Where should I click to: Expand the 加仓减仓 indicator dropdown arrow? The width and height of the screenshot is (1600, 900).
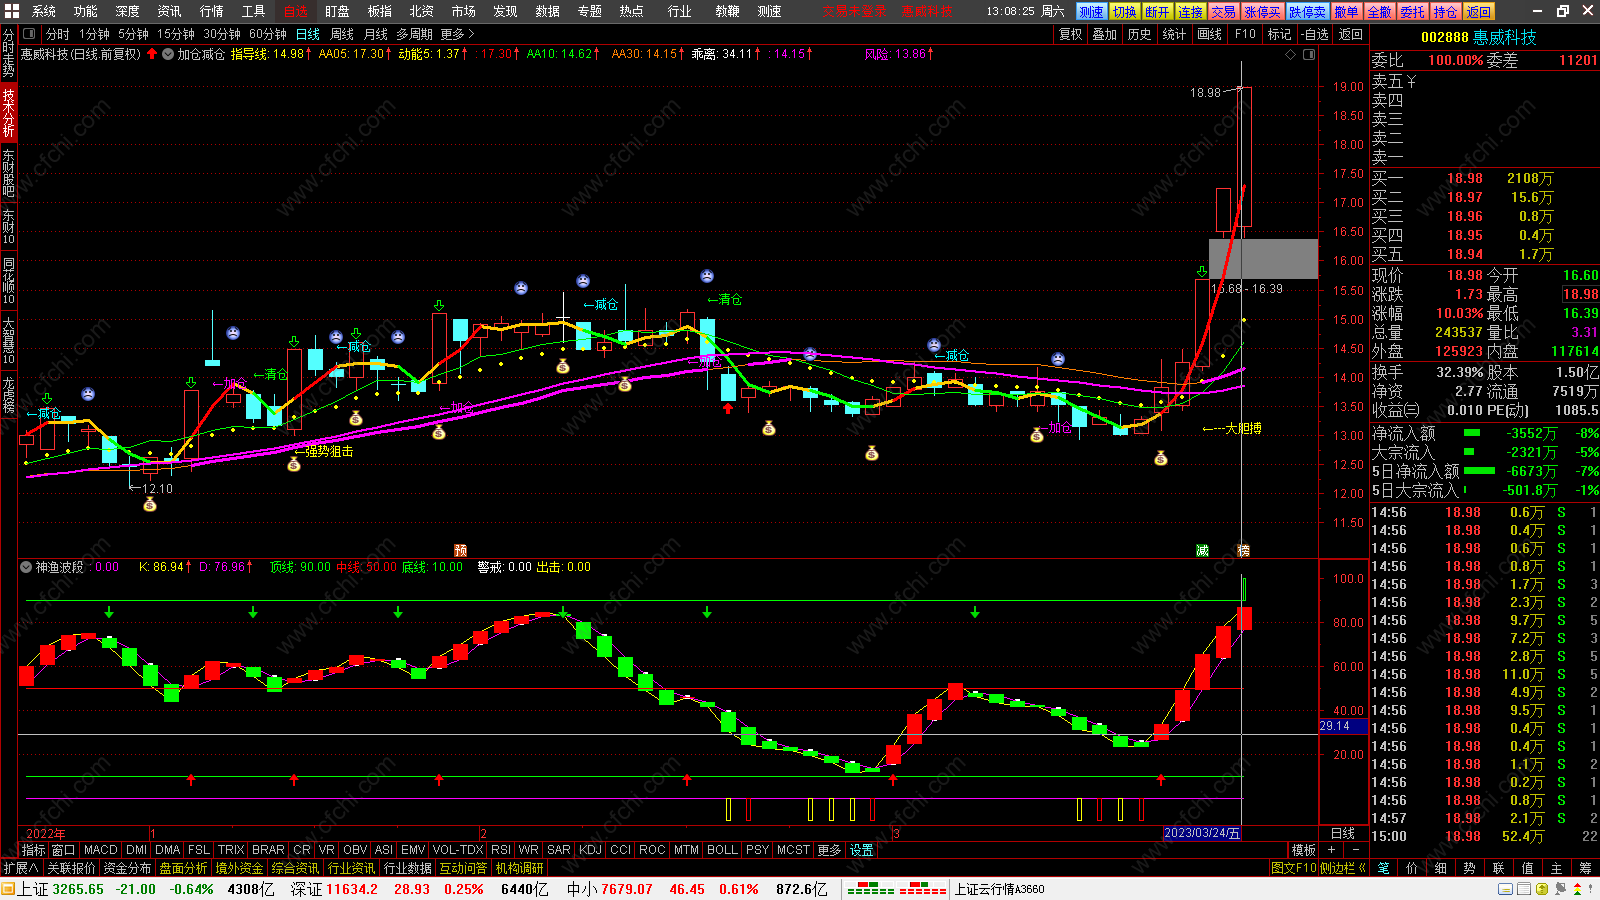pyautogui.click(x=168, y=54)
